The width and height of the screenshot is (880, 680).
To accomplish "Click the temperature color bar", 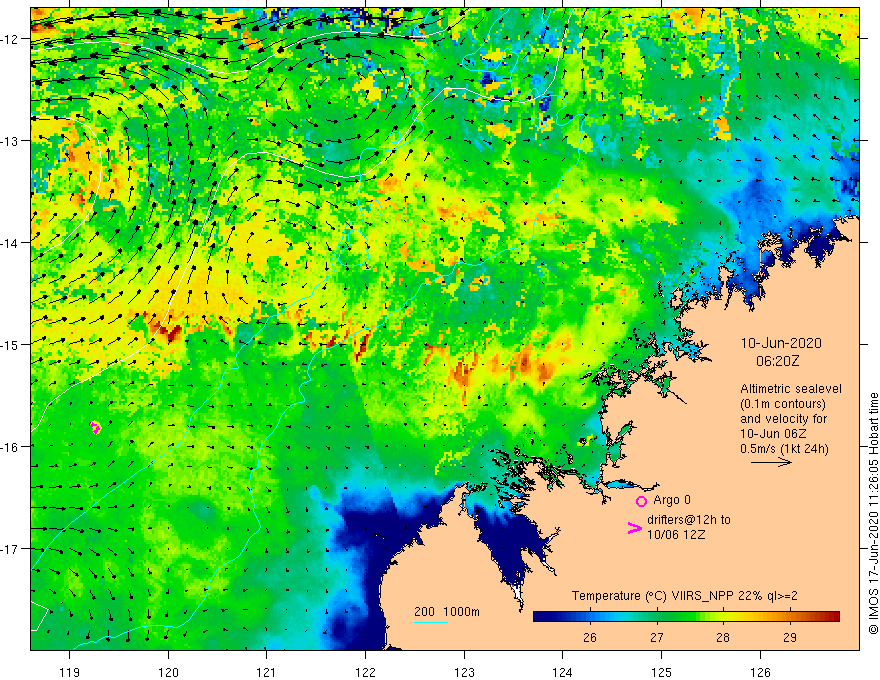I will [686, 617].
